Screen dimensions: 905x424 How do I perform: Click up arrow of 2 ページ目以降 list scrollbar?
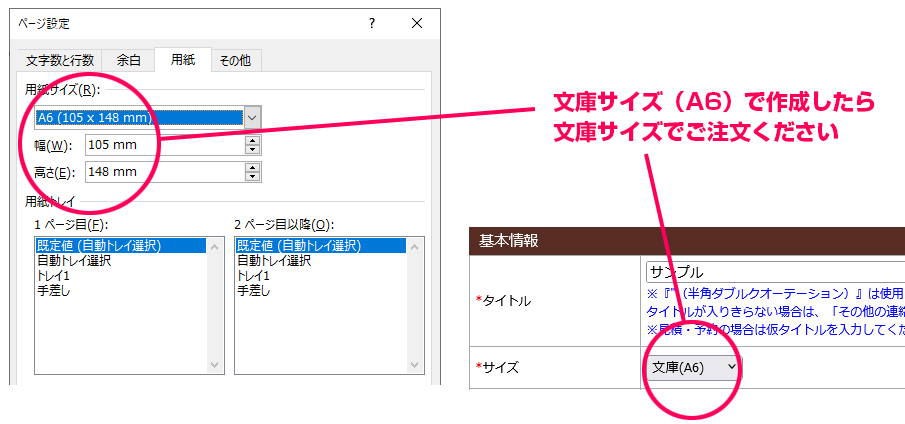415,246
